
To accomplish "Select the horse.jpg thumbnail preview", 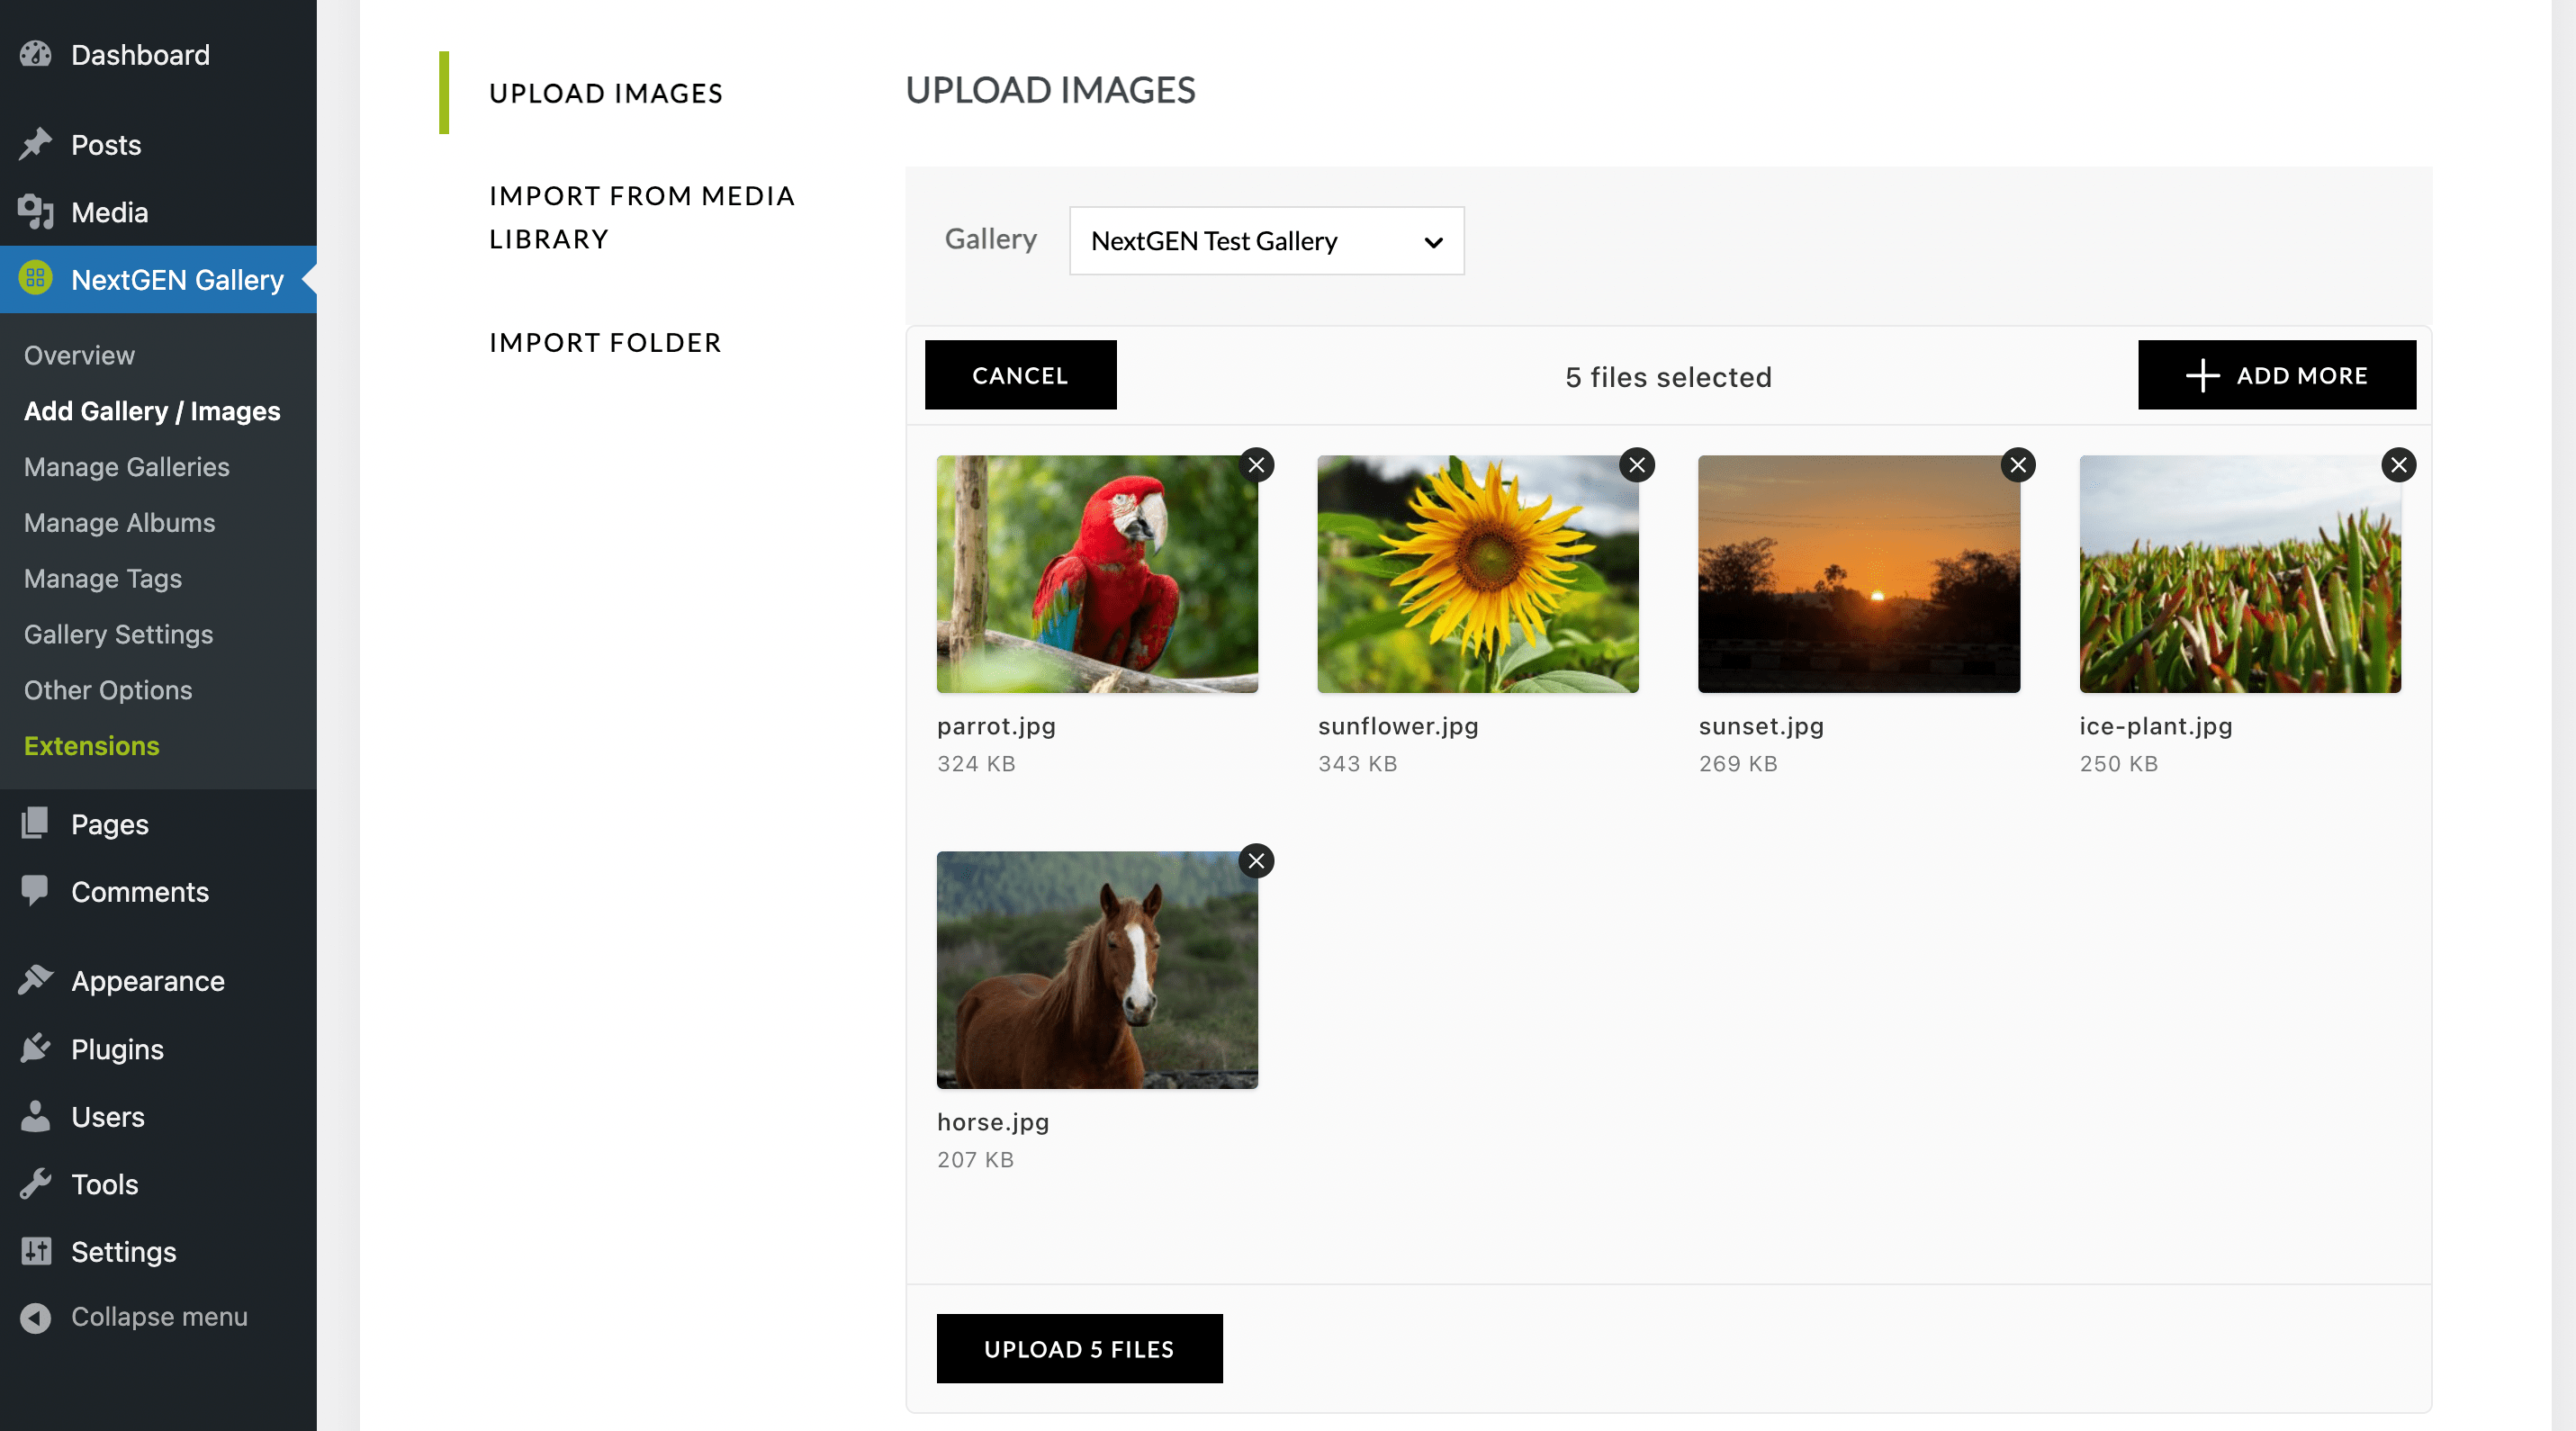I will point(1097,970).
